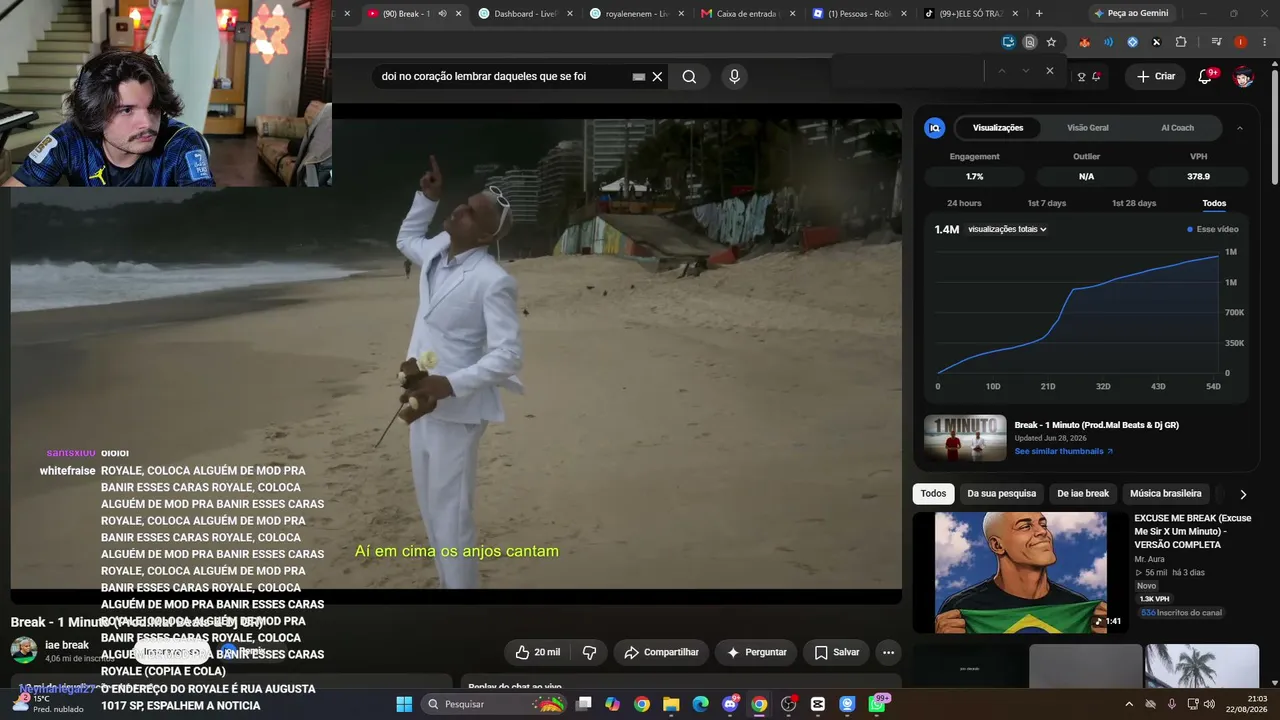Click the See similar thumbnails link
Viewport: 1280px width, 720px height.
[1064, 452]
